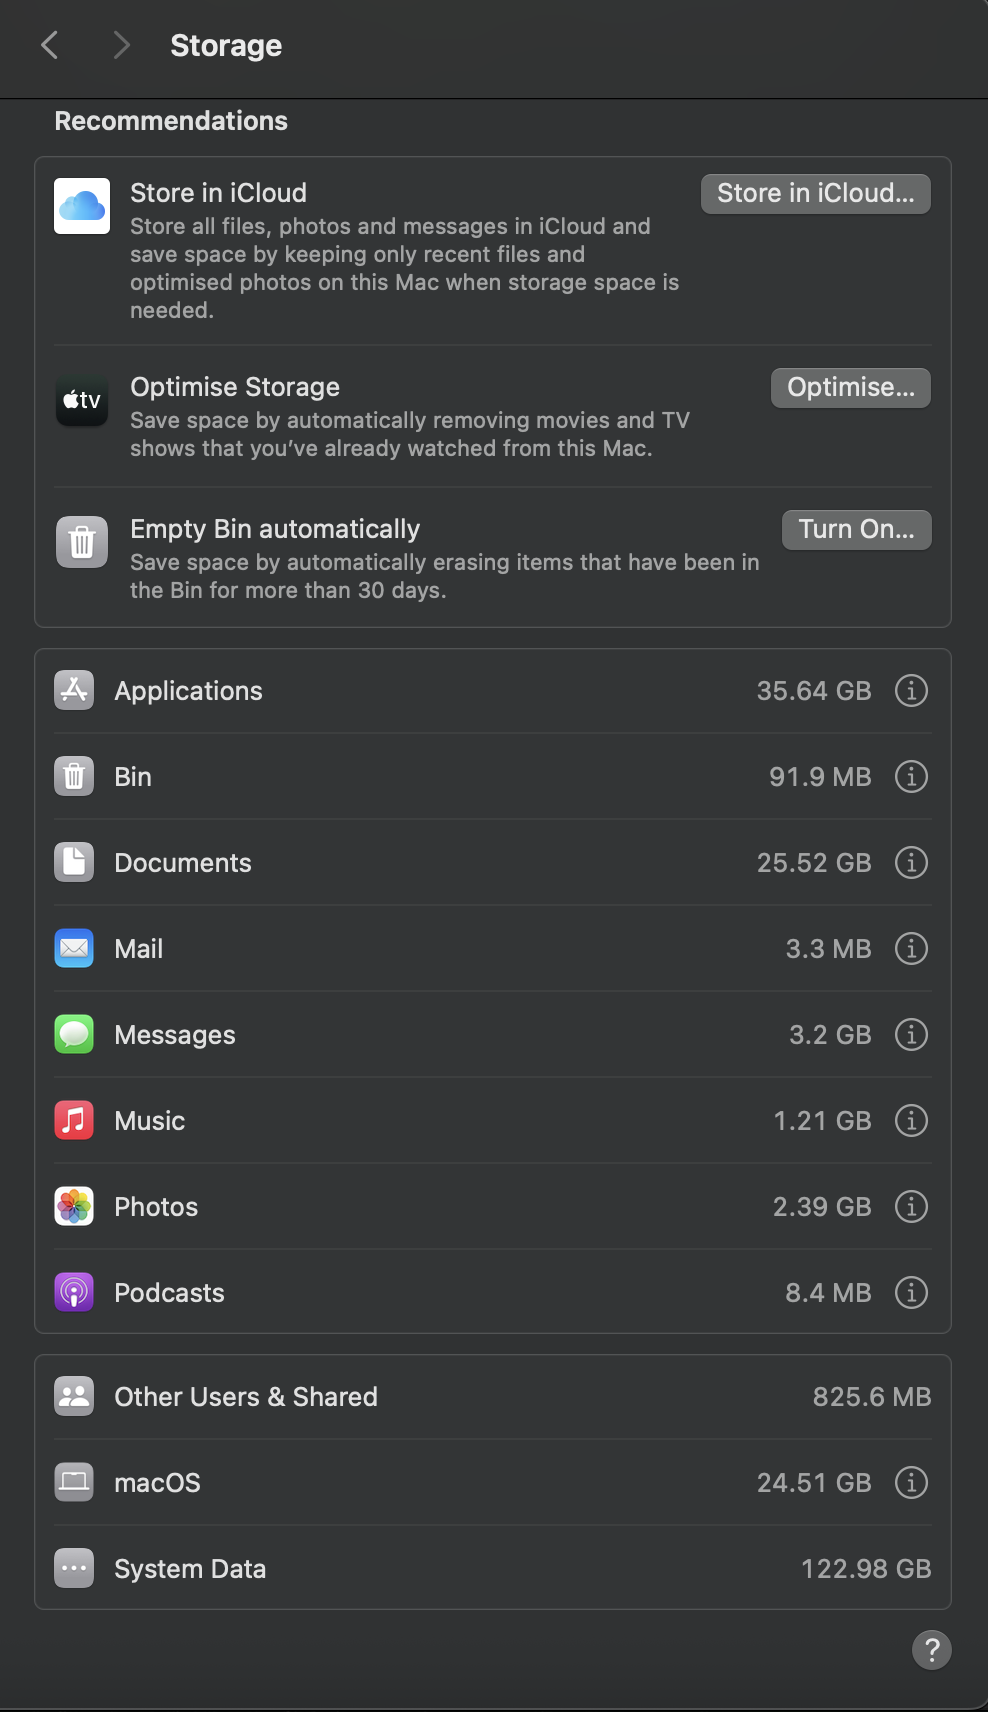Click the info circle next to Documents
The image size is (988, 1712).
point(911,862)
